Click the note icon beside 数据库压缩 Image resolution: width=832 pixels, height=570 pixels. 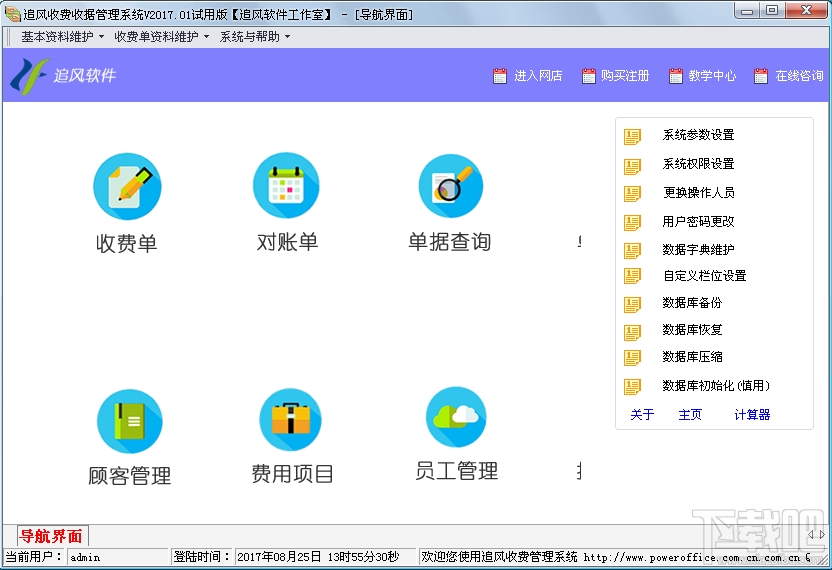click(632, 358)
